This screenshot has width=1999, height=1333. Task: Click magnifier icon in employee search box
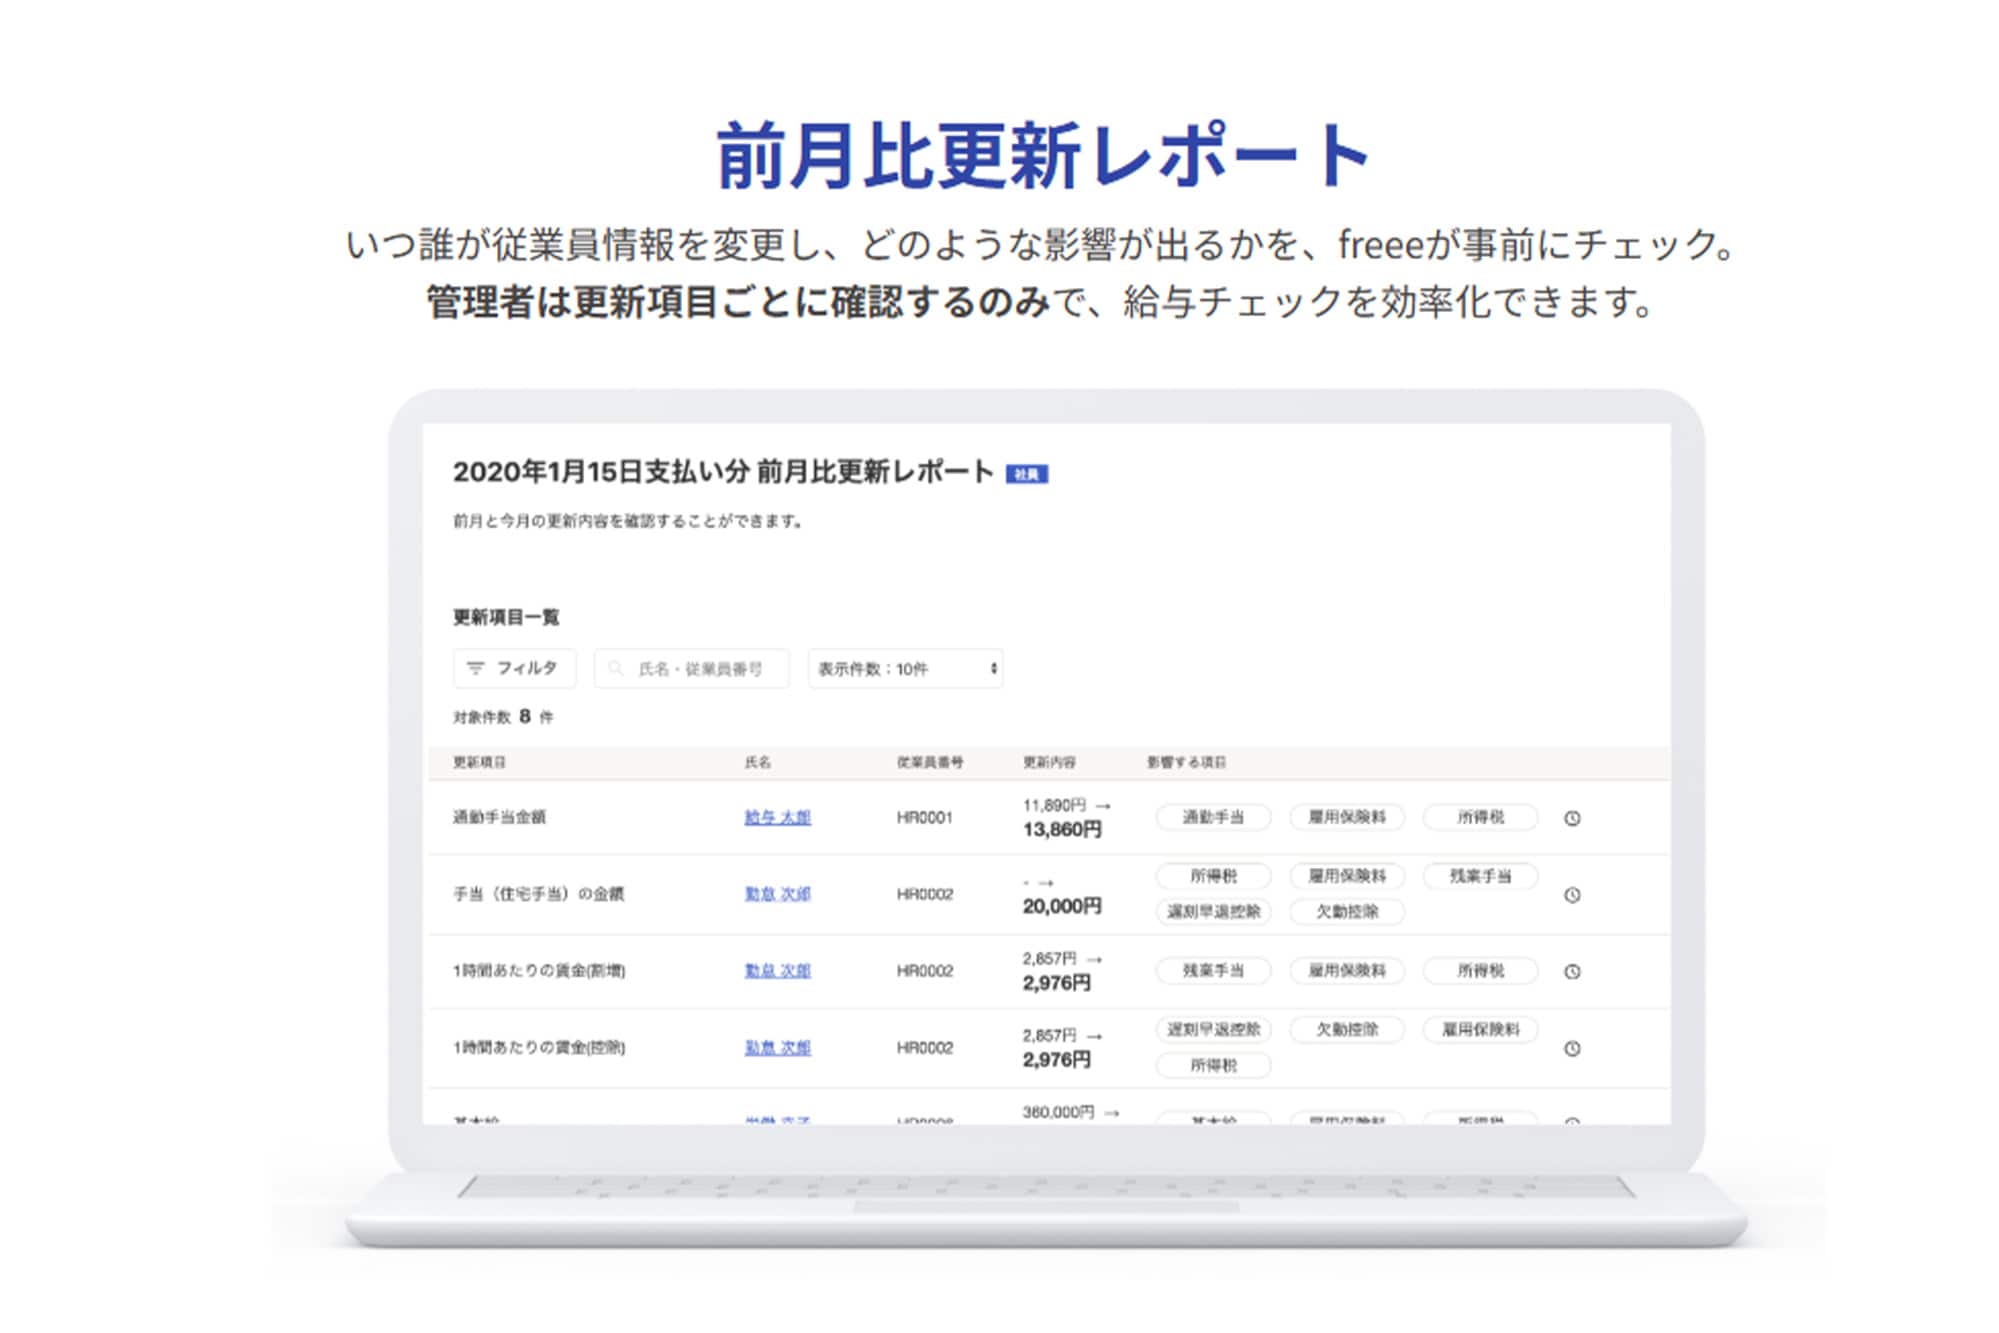[616, 668]
